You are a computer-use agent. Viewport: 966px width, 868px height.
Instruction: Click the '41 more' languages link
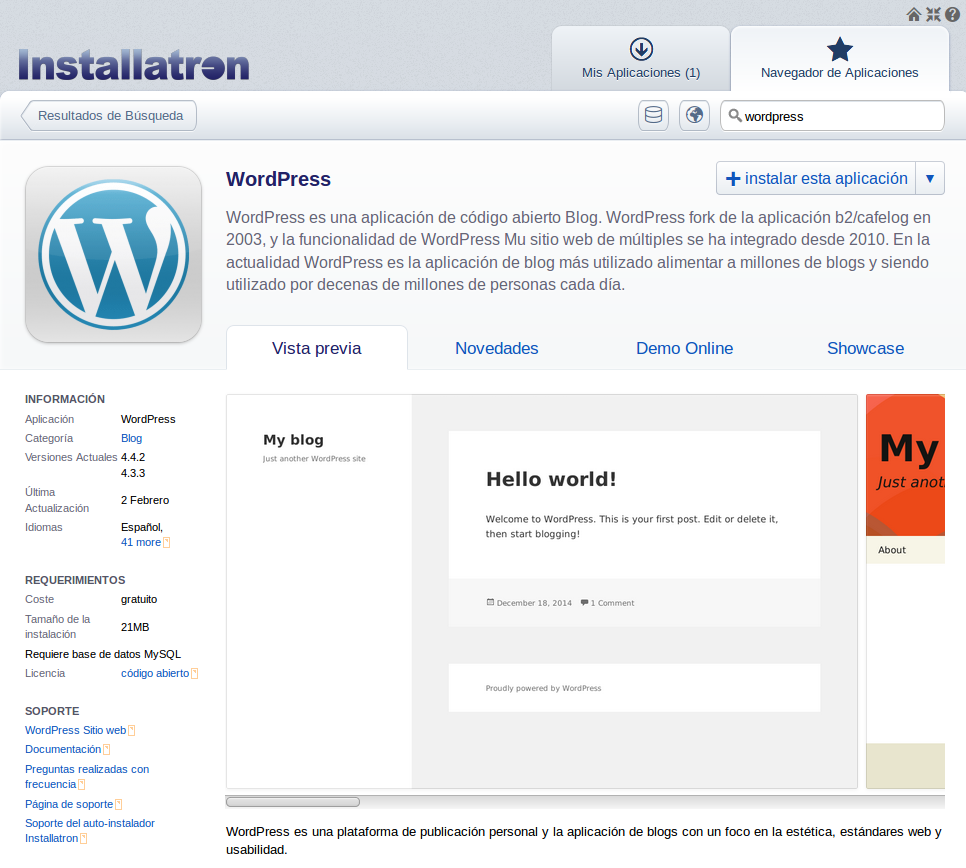pyautogui.click(x=140, y=542)
